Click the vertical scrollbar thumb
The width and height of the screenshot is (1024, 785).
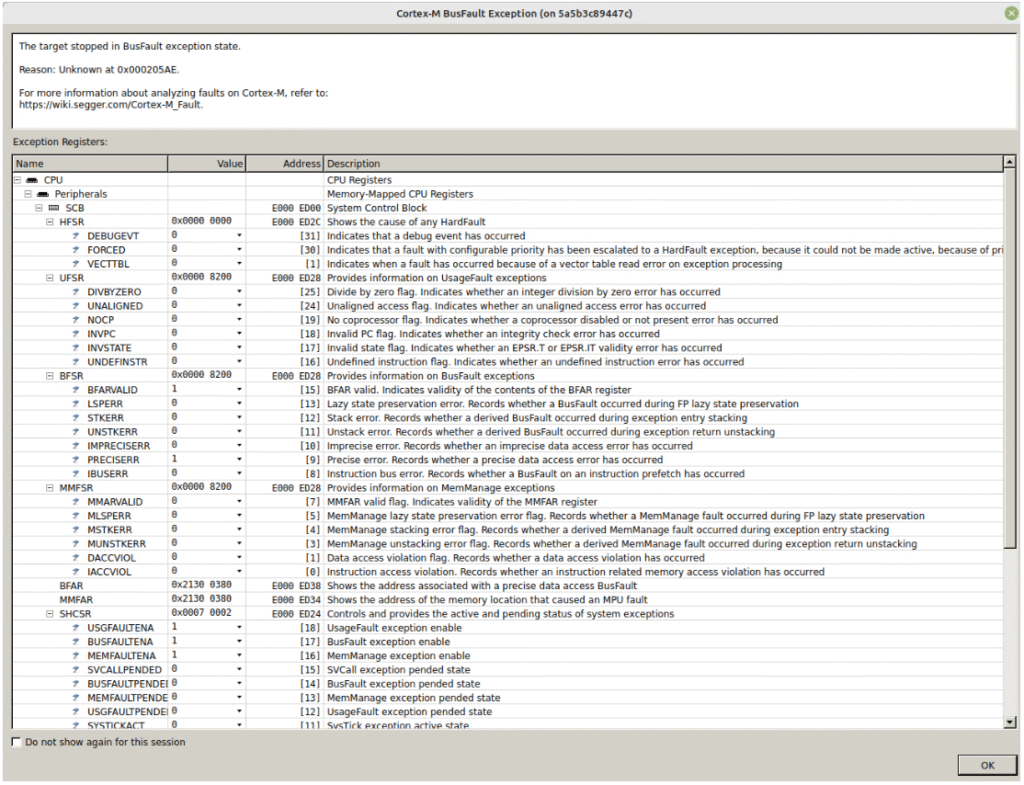(1010, 358)
